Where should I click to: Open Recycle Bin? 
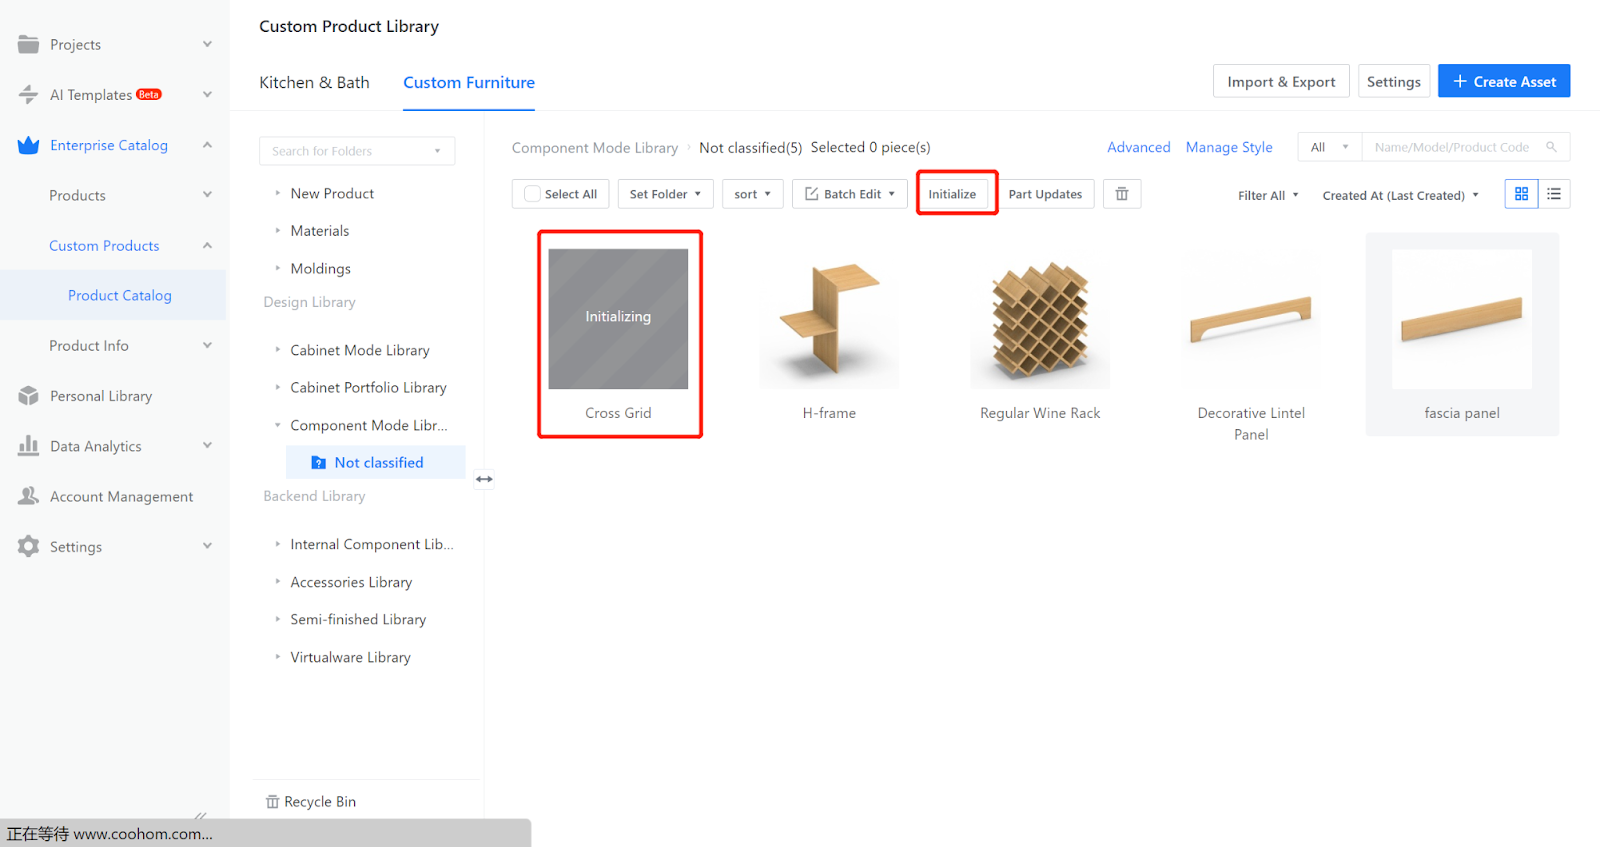311,801
